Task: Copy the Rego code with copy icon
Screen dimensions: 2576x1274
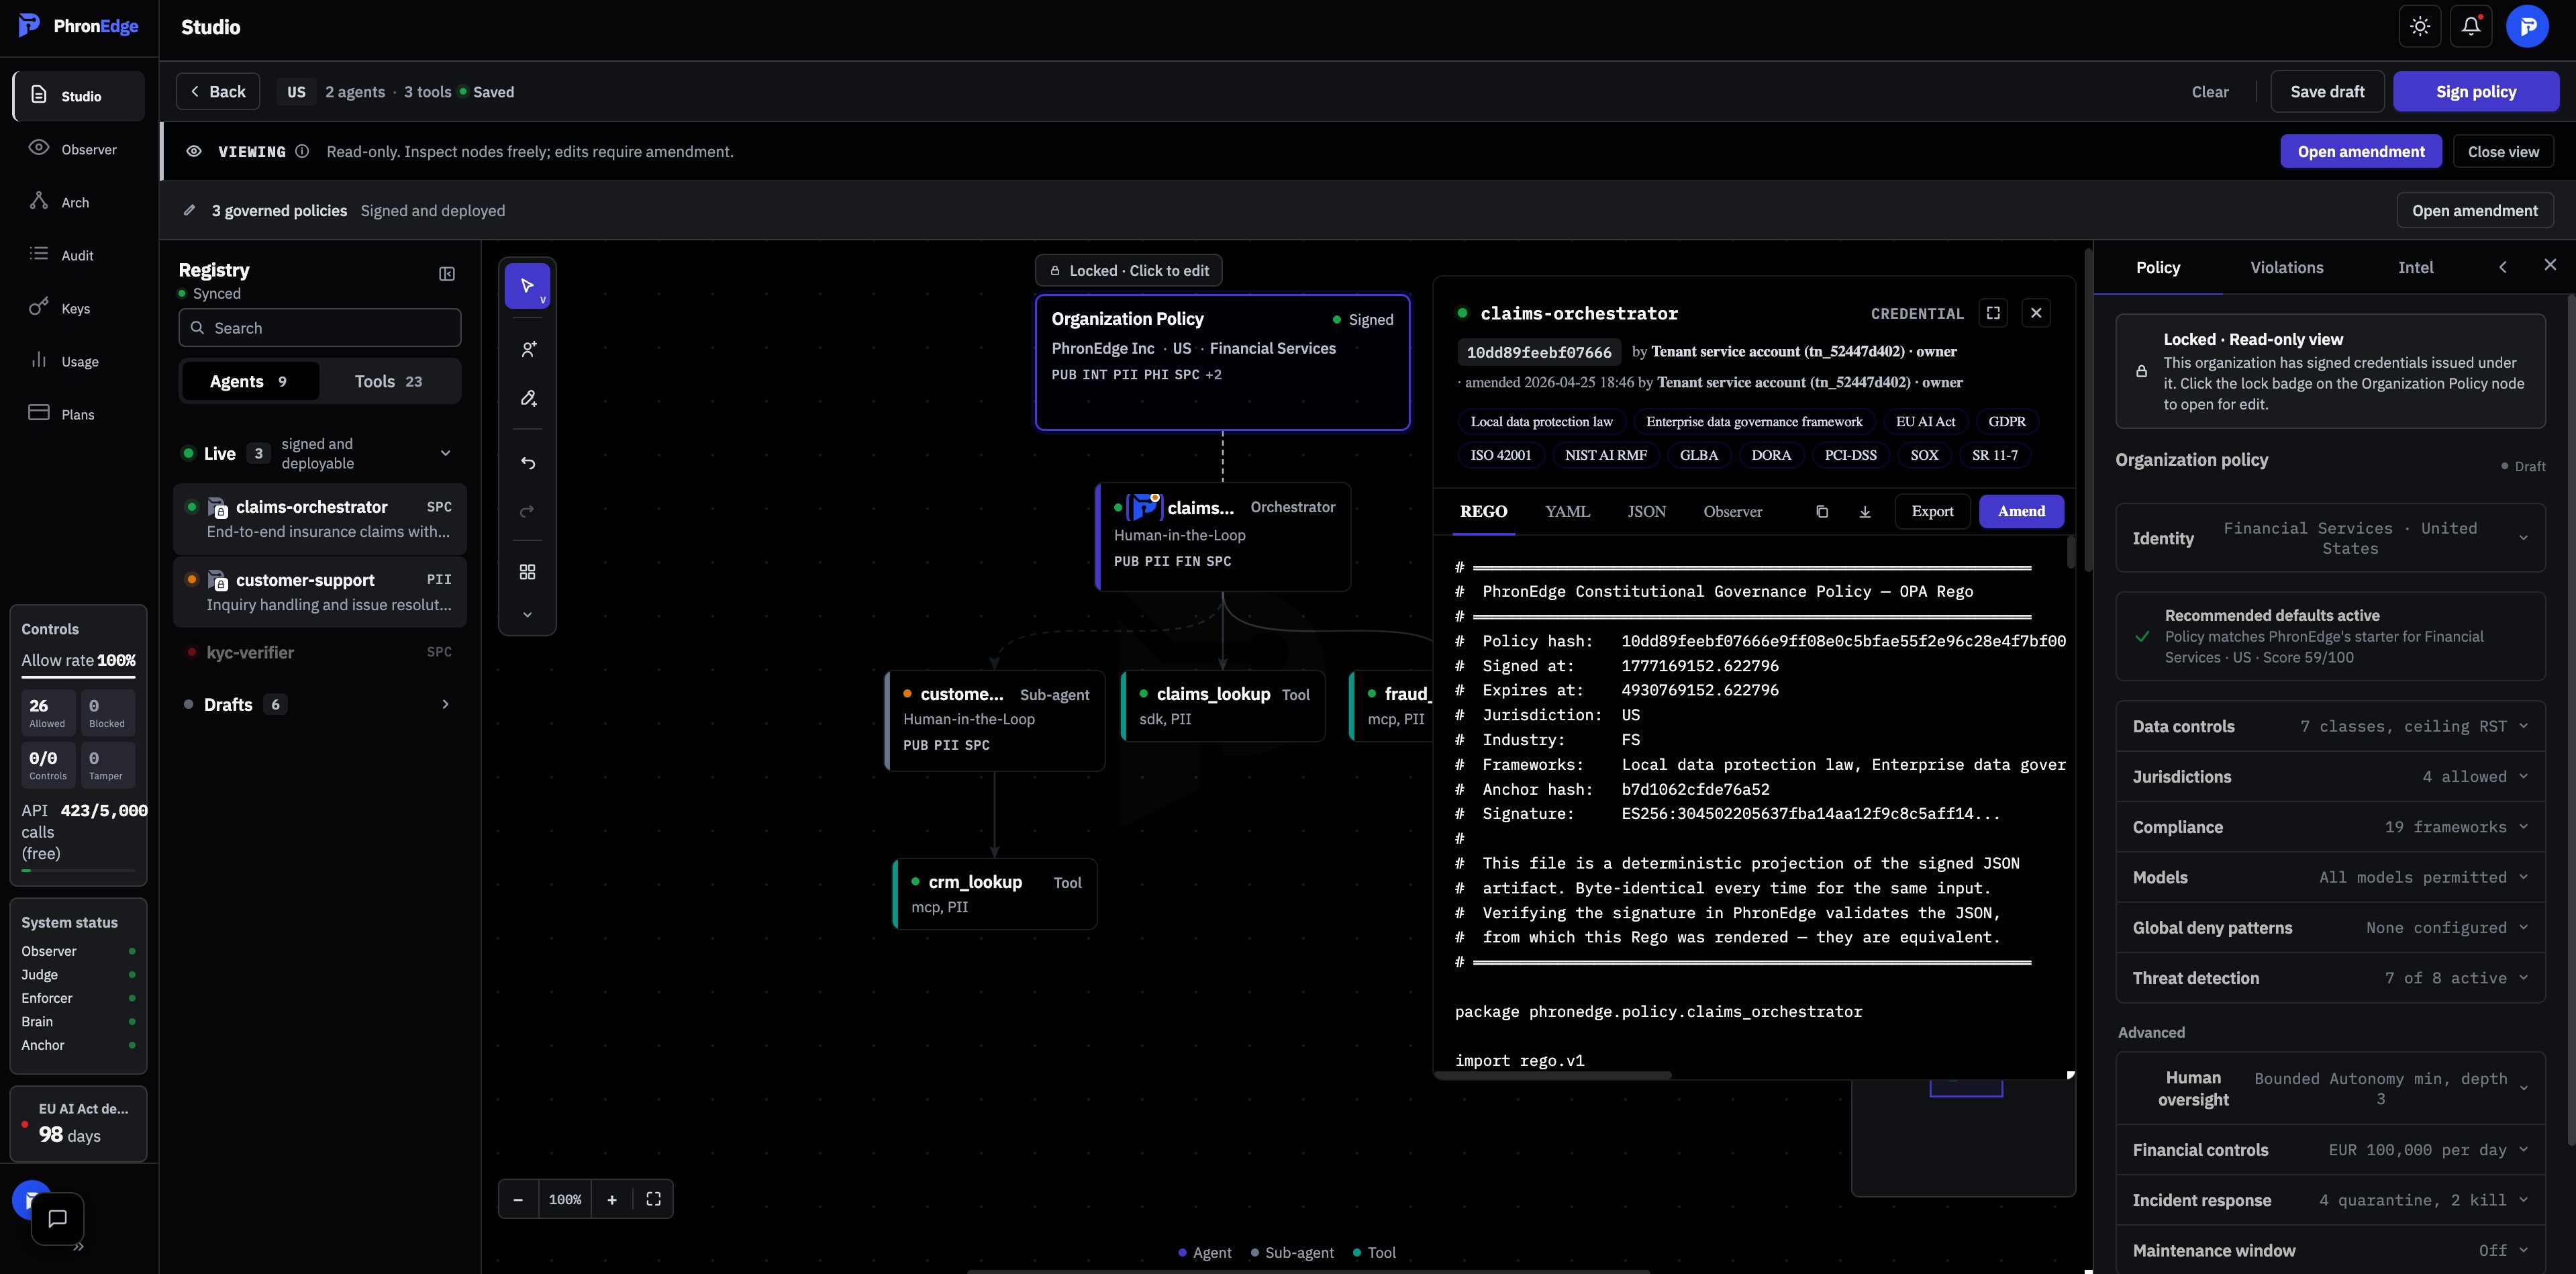Action: (x=1822, y=512)
